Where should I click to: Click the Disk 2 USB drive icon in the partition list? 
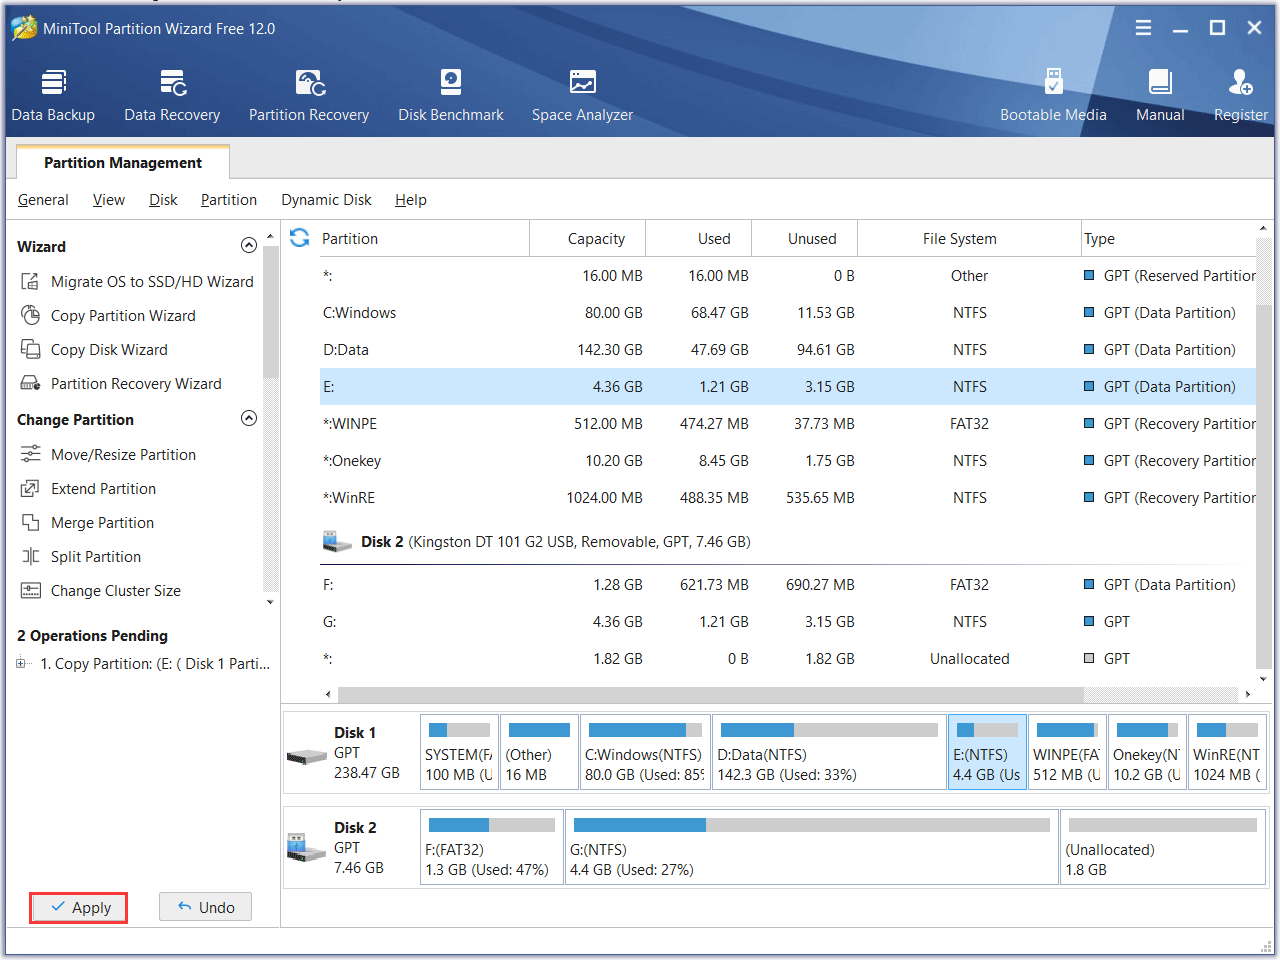pyautogui.click(x=337, y=542)
